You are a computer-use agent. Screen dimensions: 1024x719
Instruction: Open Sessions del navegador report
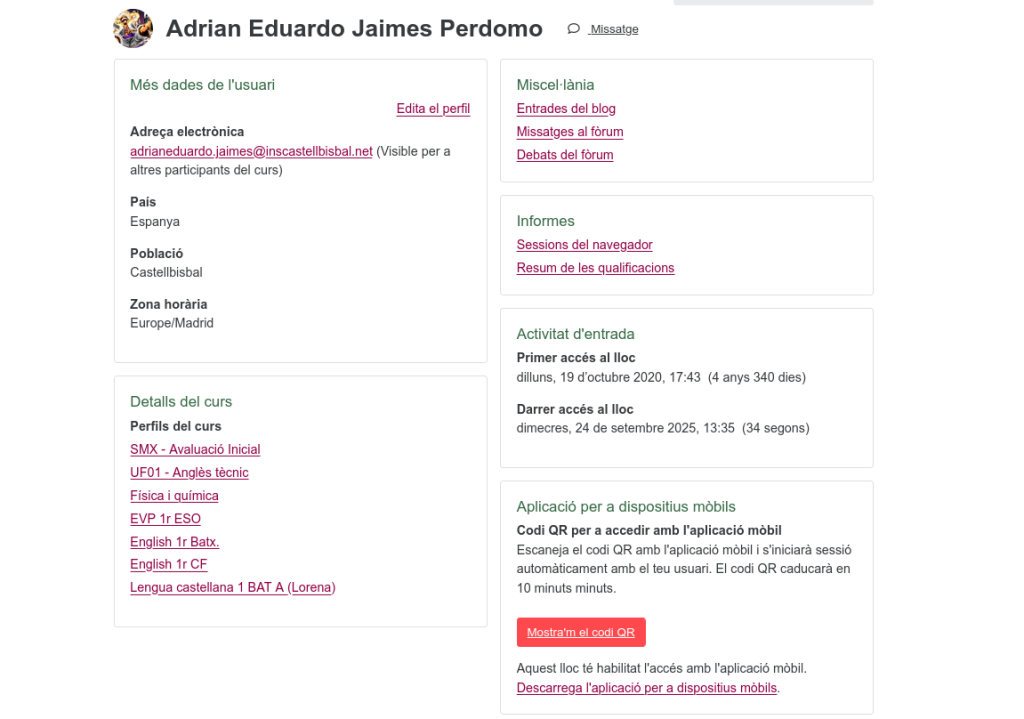pyautogui.click(x=584, y=245)
